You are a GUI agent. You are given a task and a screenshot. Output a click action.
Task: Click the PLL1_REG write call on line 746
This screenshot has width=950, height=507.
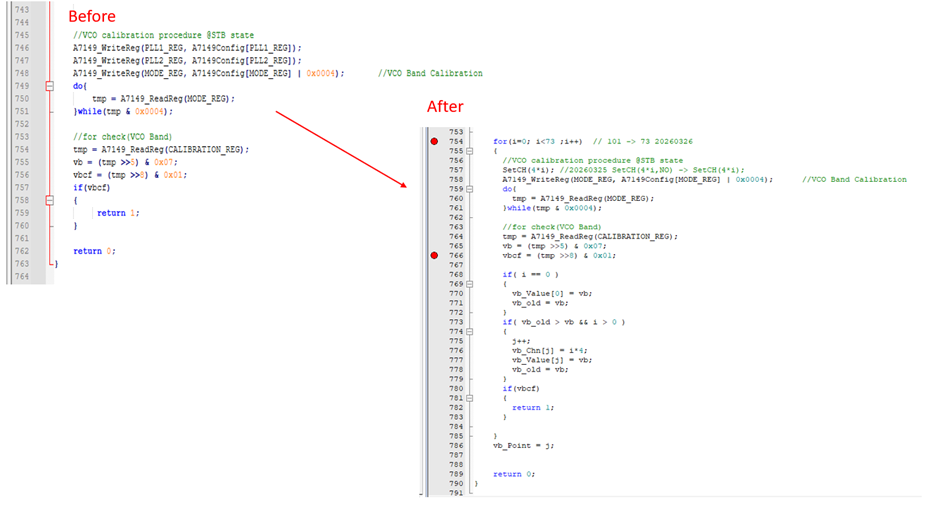click(x=186, y=48)
